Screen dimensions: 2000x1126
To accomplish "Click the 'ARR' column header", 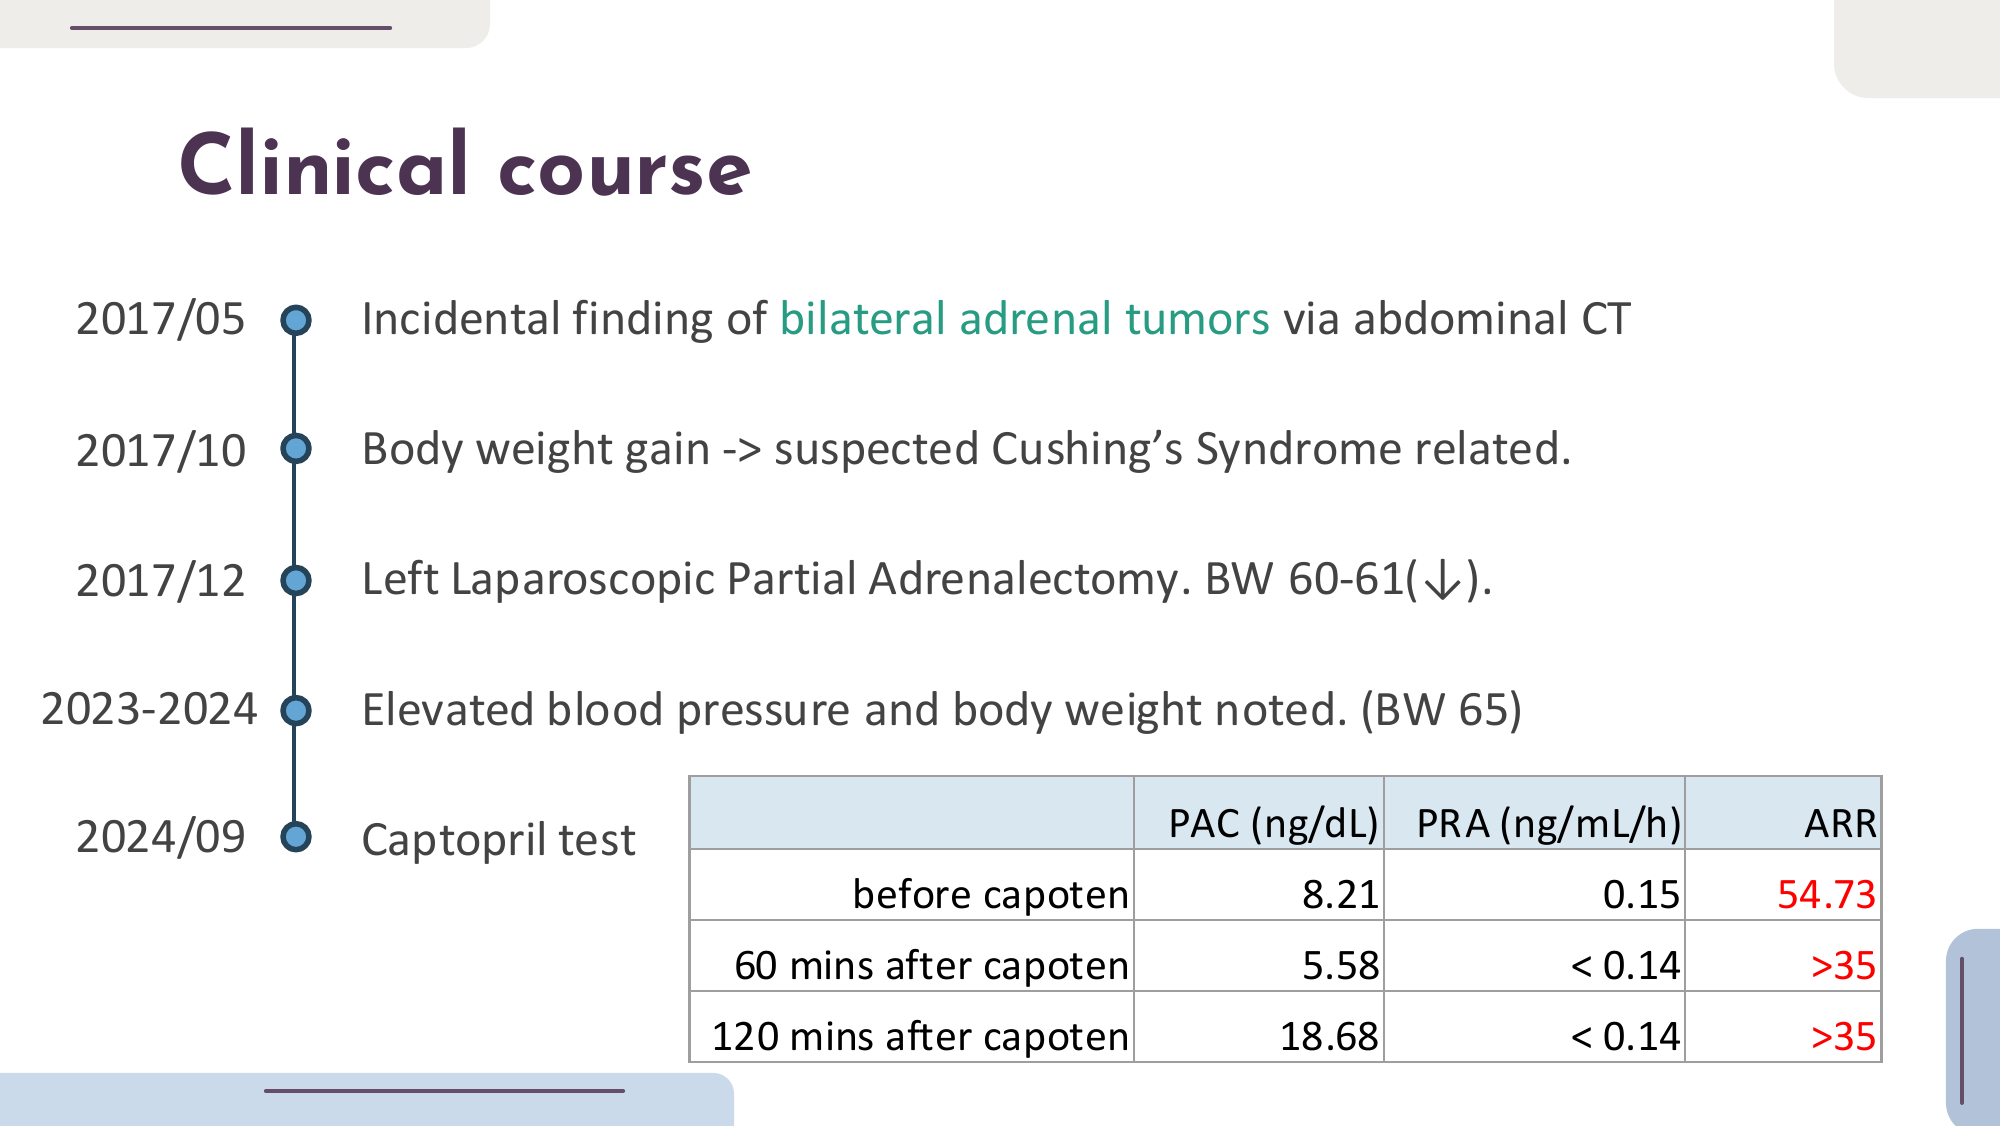I will point(1839,824).
